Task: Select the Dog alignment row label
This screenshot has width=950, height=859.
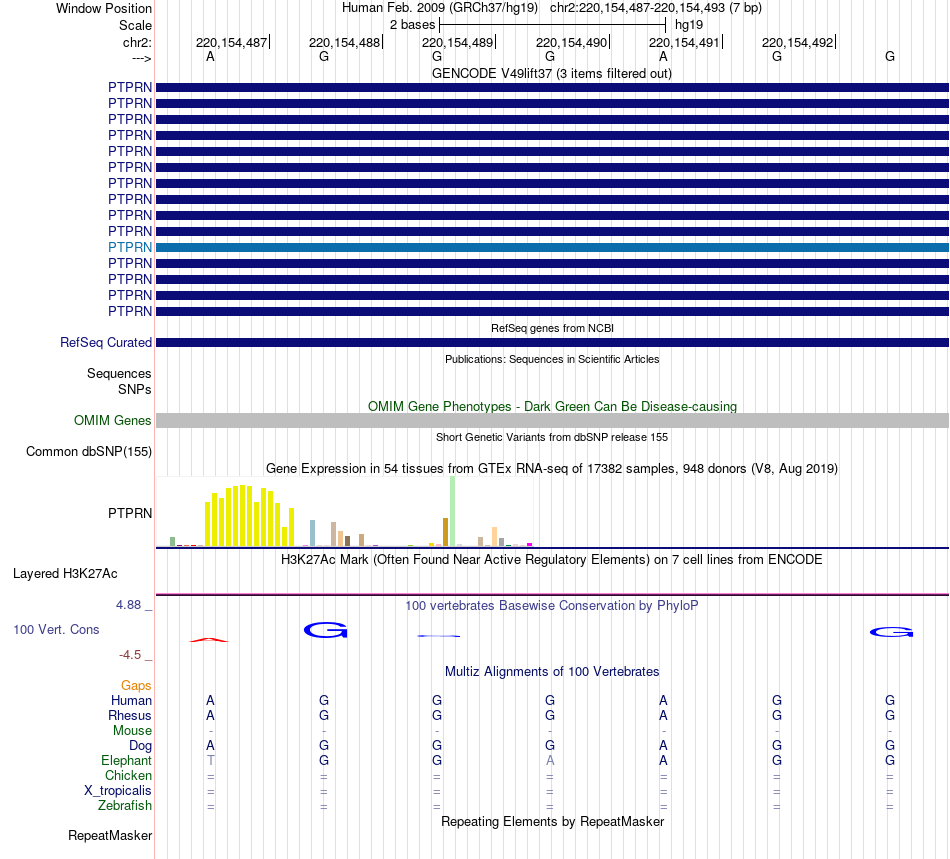Action: click(140, 746)
